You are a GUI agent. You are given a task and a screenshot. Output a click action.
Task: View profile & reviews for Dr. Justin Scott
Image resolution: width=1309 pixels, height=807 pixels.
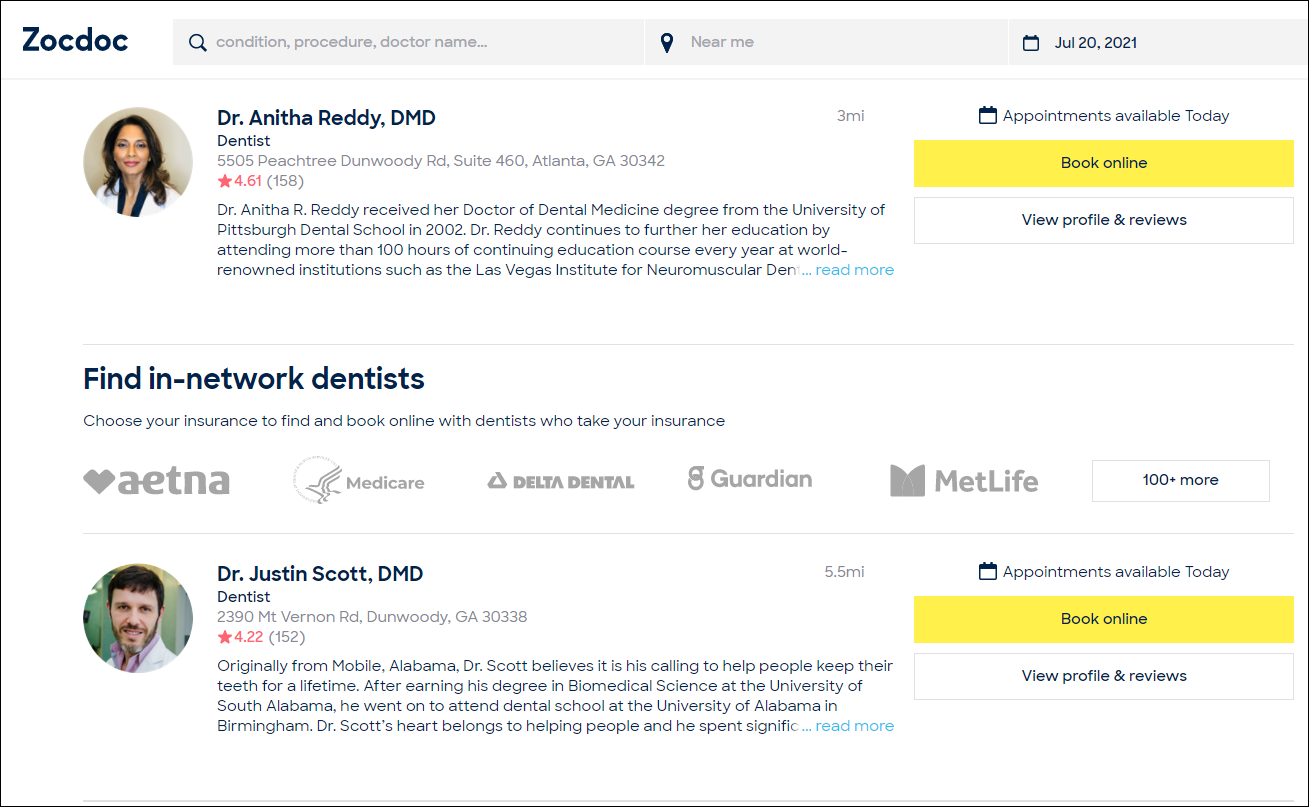tap(1104, 676)
